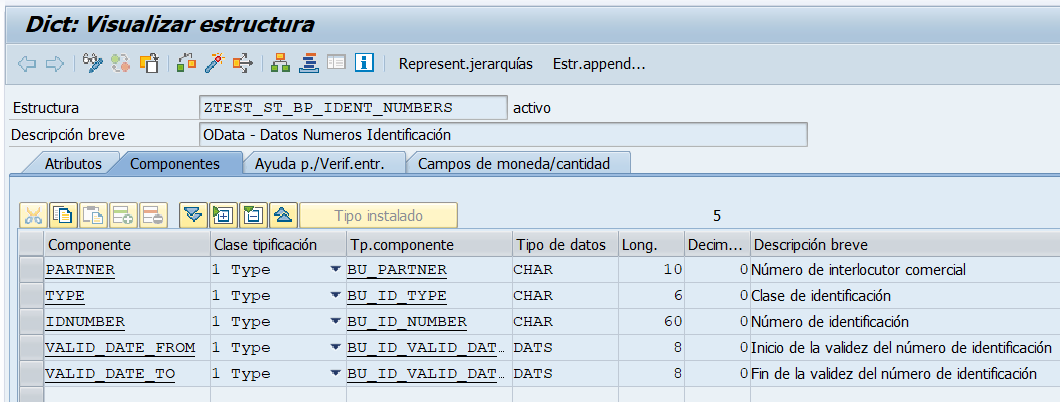Click the collapse all arrow icon above table
Viewport: 1060px width, 402px height.
(x=284, y=215)
